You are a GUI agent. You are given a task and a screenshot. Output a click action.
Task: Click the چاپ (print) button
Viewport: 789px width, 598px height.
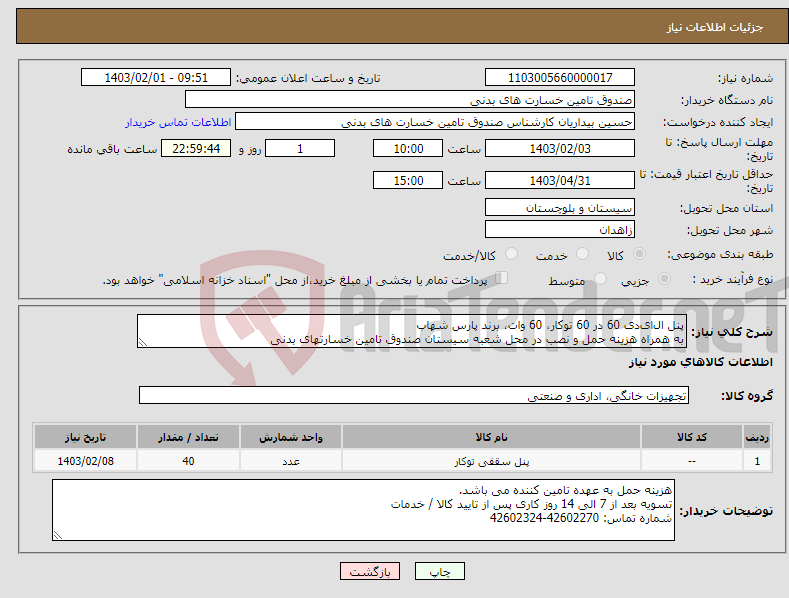[x=439, y=571]
